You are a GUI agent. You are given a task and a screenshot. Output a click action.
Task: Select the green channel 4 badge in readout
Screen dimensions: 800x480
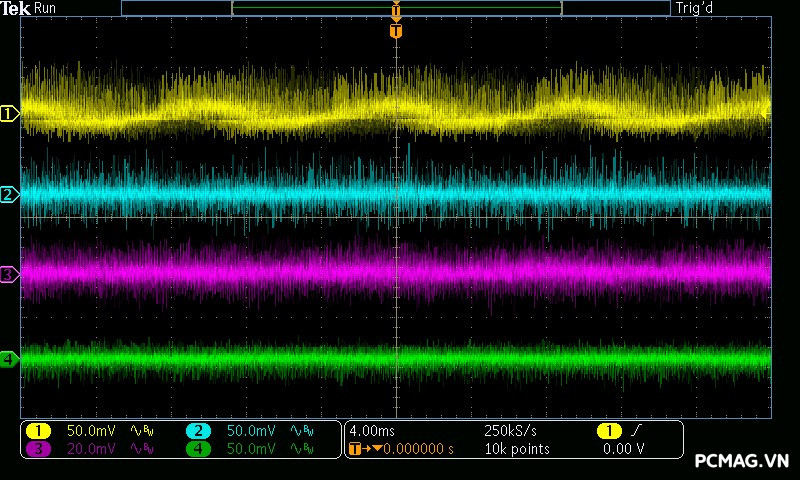click(x=198, y=449)
